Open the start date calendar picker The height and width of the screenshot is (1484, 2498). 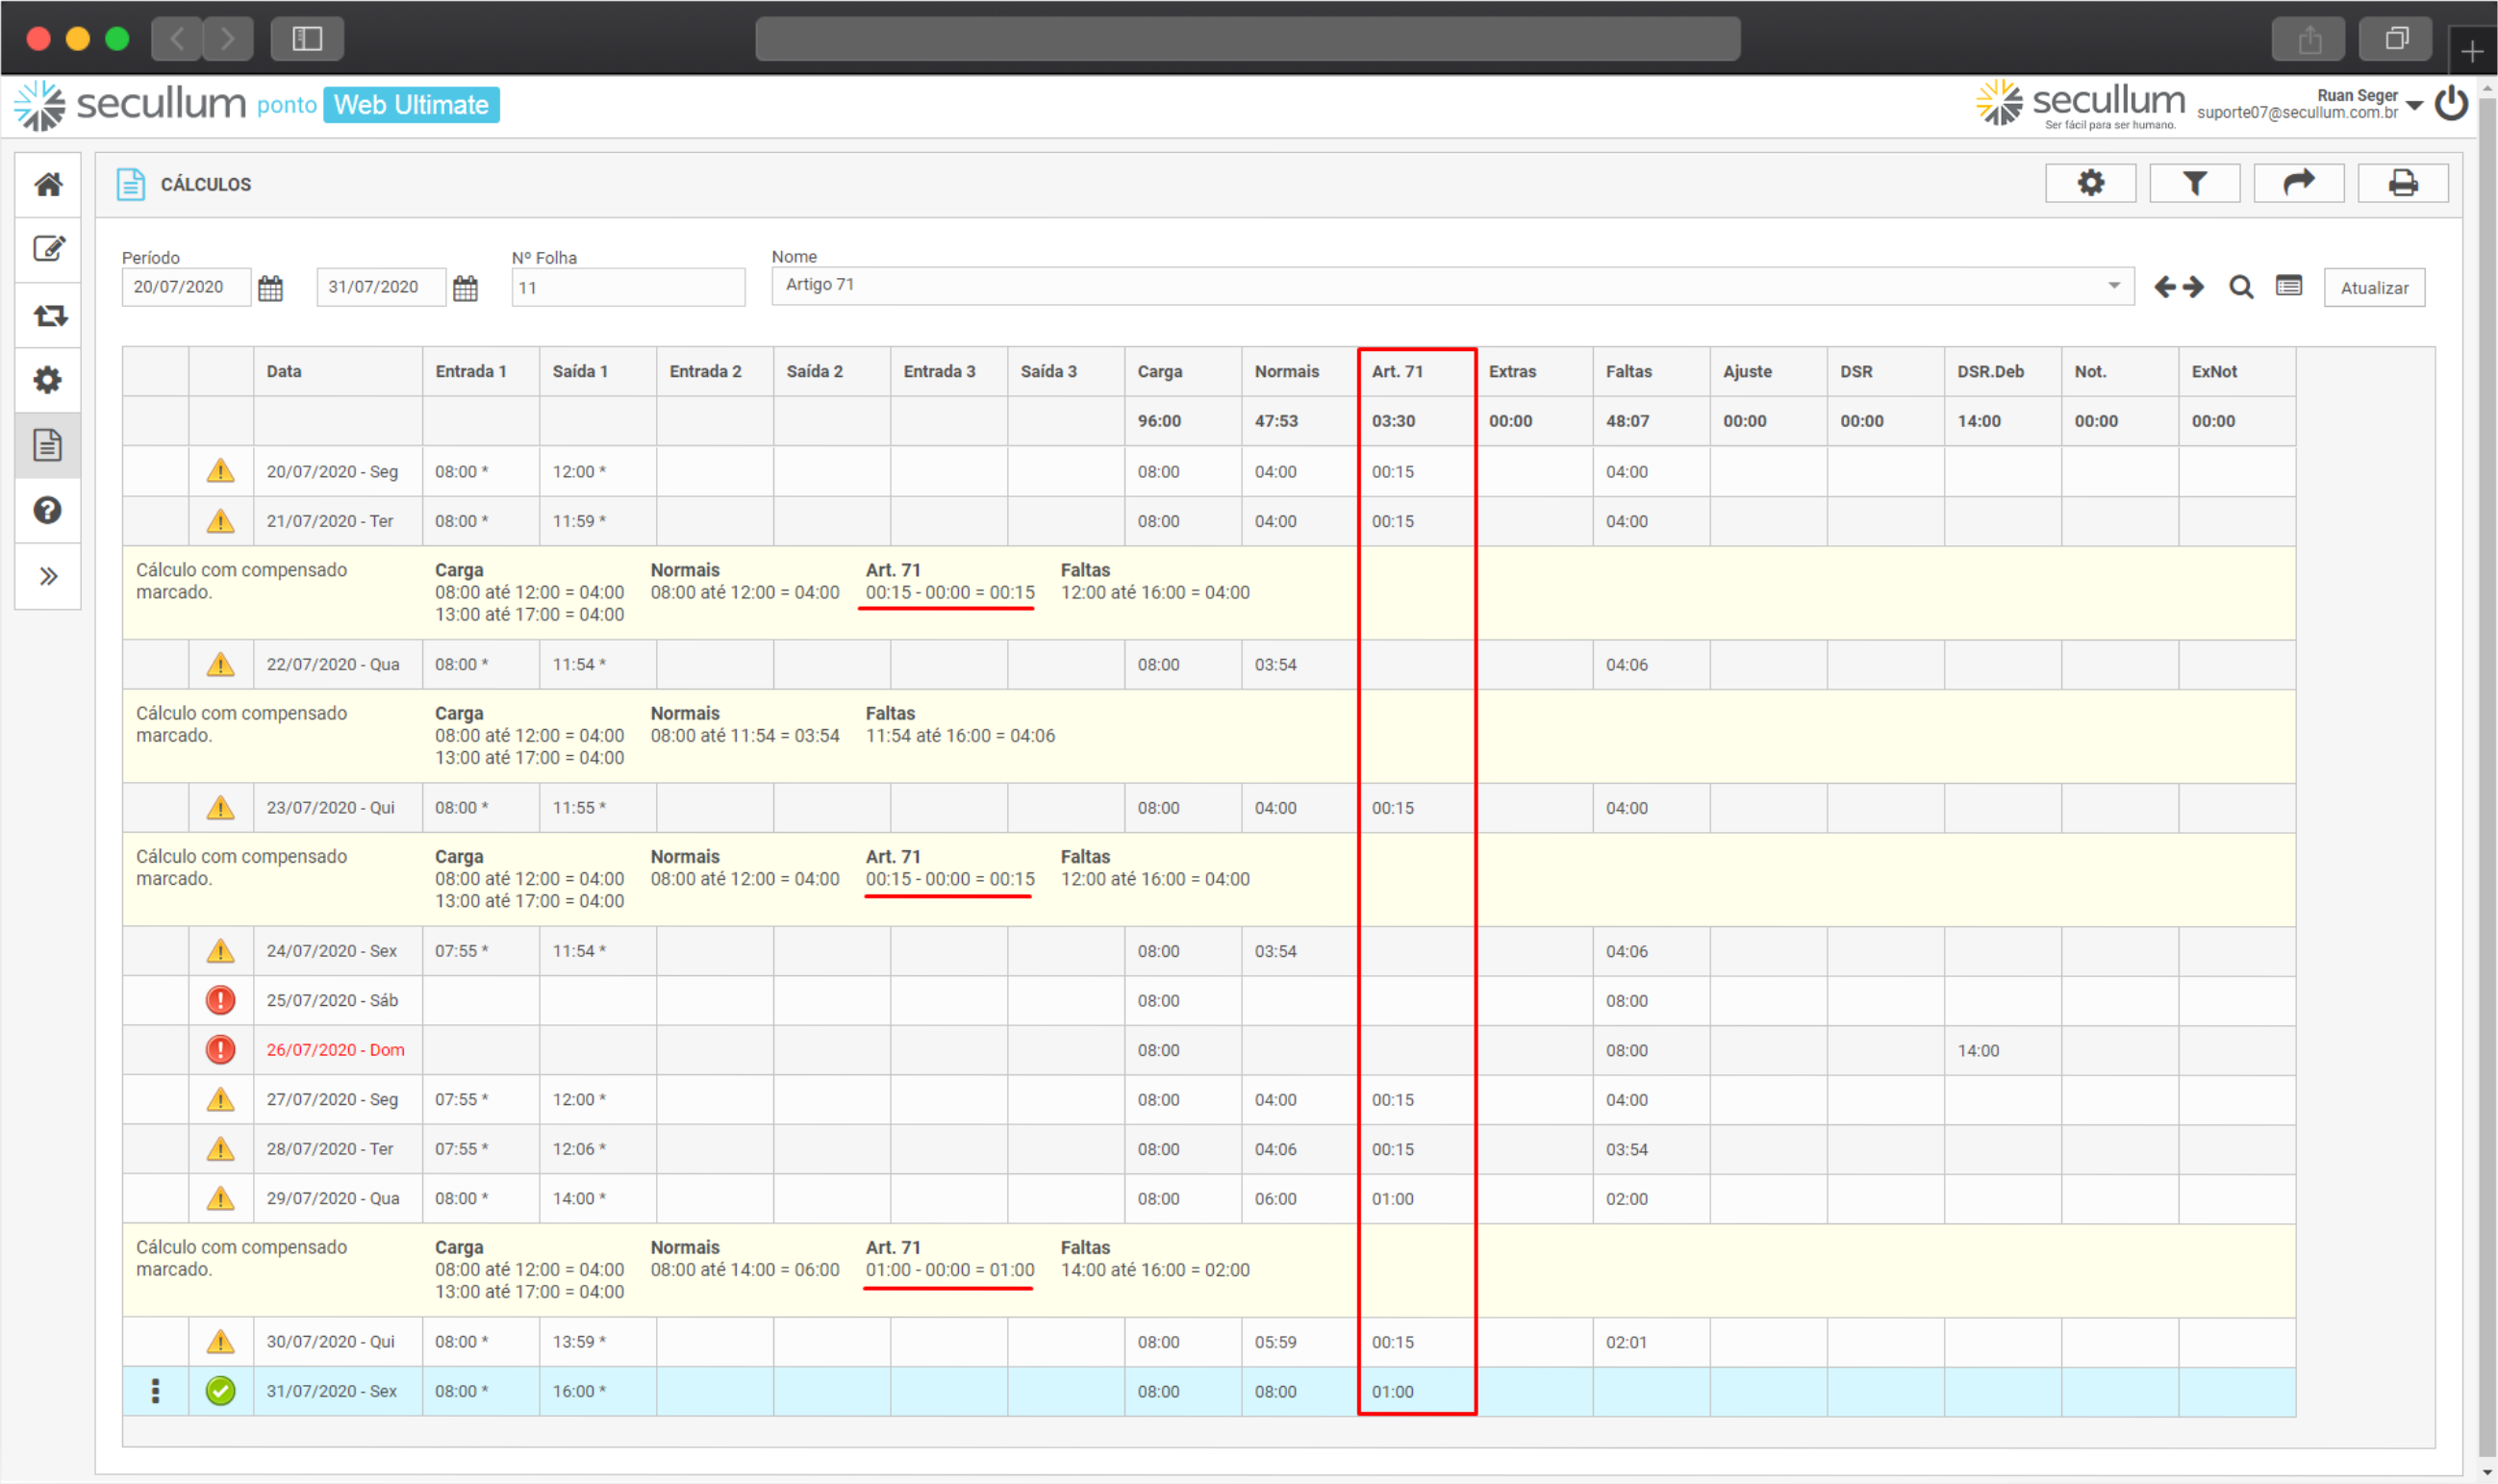[x=270, y=289]
